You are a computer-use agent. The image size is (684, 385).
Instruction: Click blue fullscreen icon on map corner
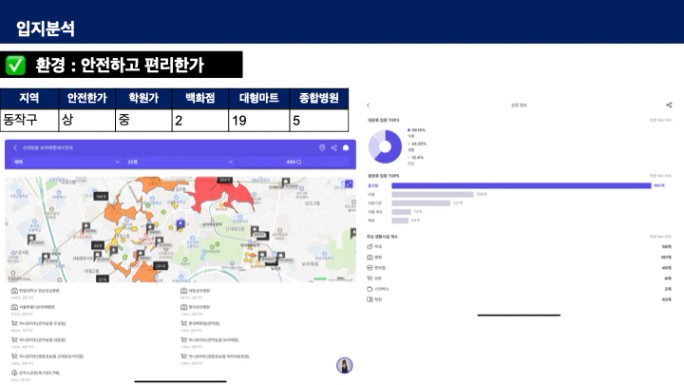point(349,184)
